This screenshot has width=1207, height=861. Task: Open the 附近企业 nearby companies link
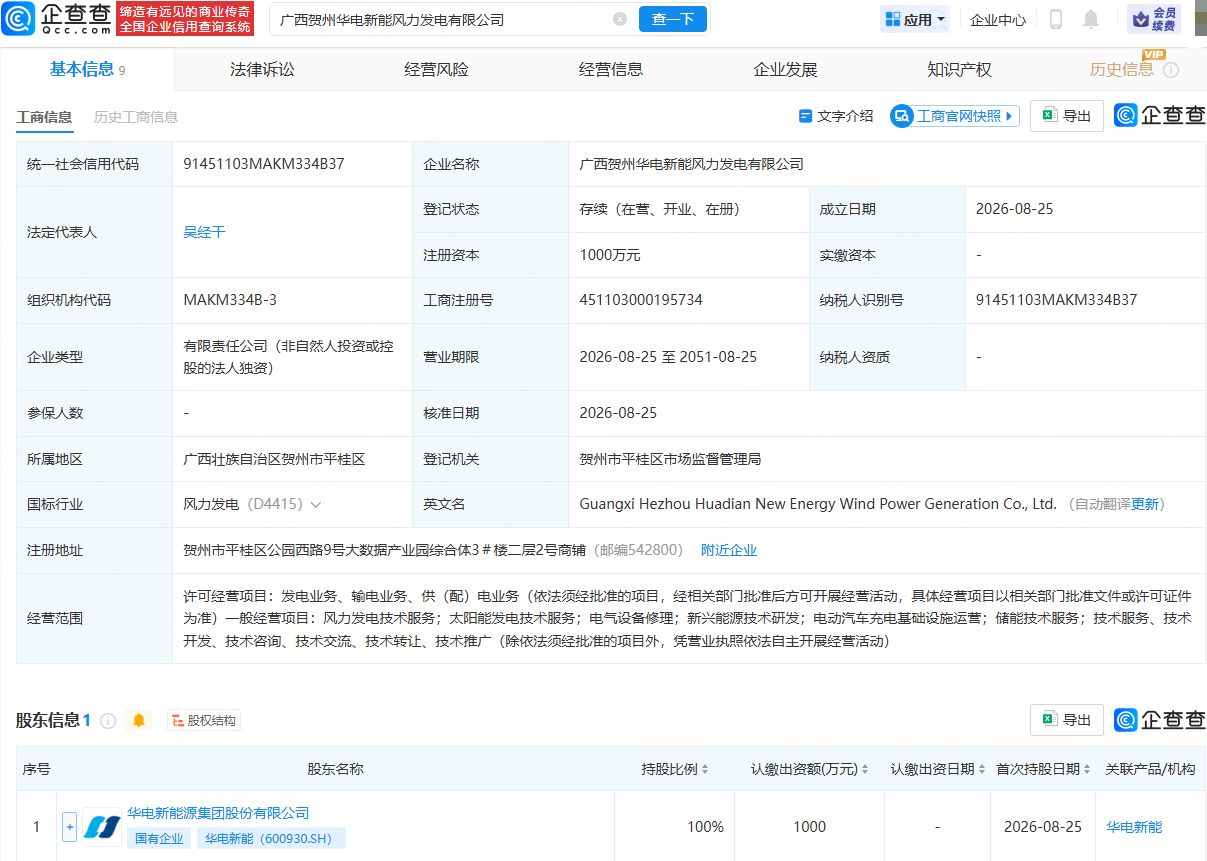click(x=728, y=550)
